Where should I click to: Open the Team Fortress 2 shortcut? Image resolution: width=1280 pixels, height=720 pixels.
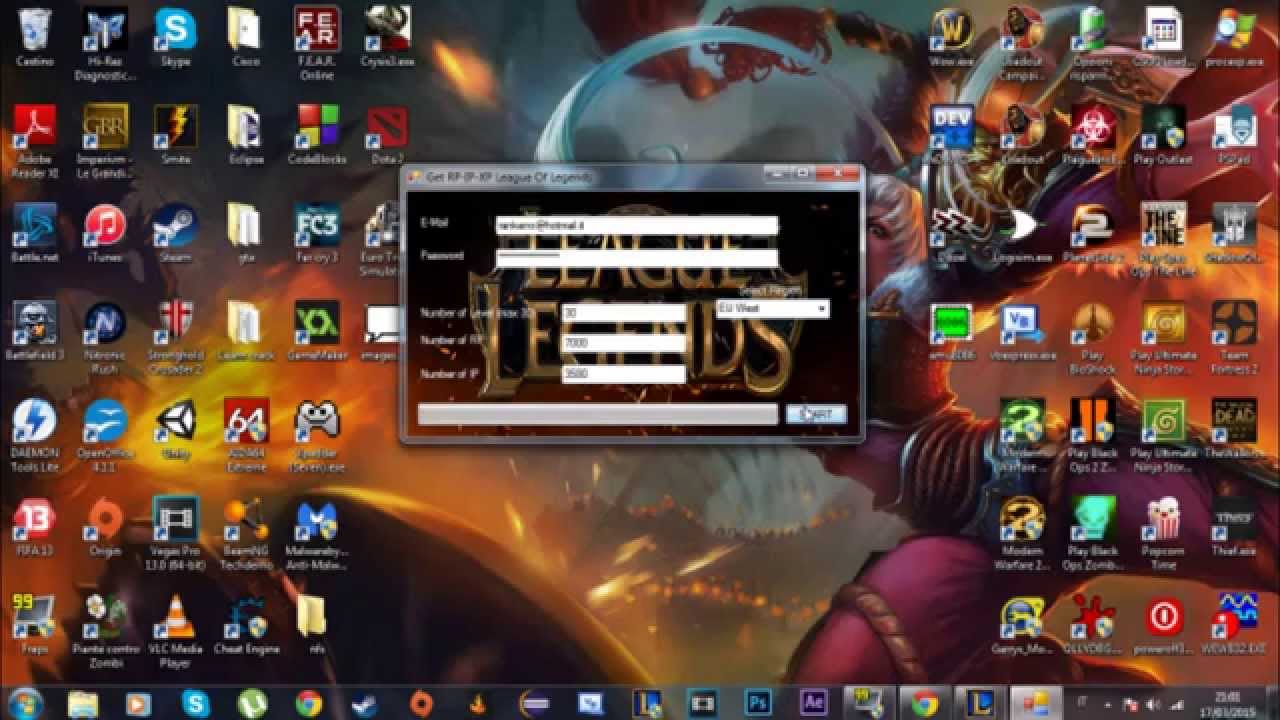(1233, 337)
